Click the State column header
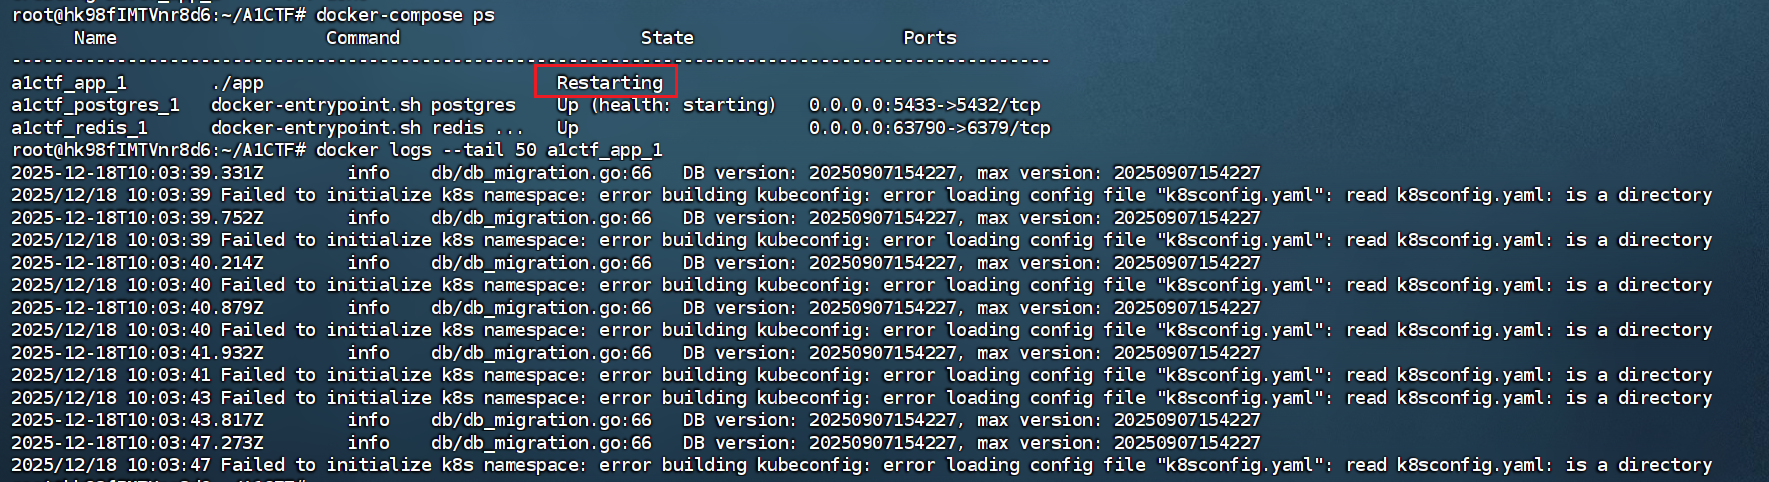 [667, 38]
